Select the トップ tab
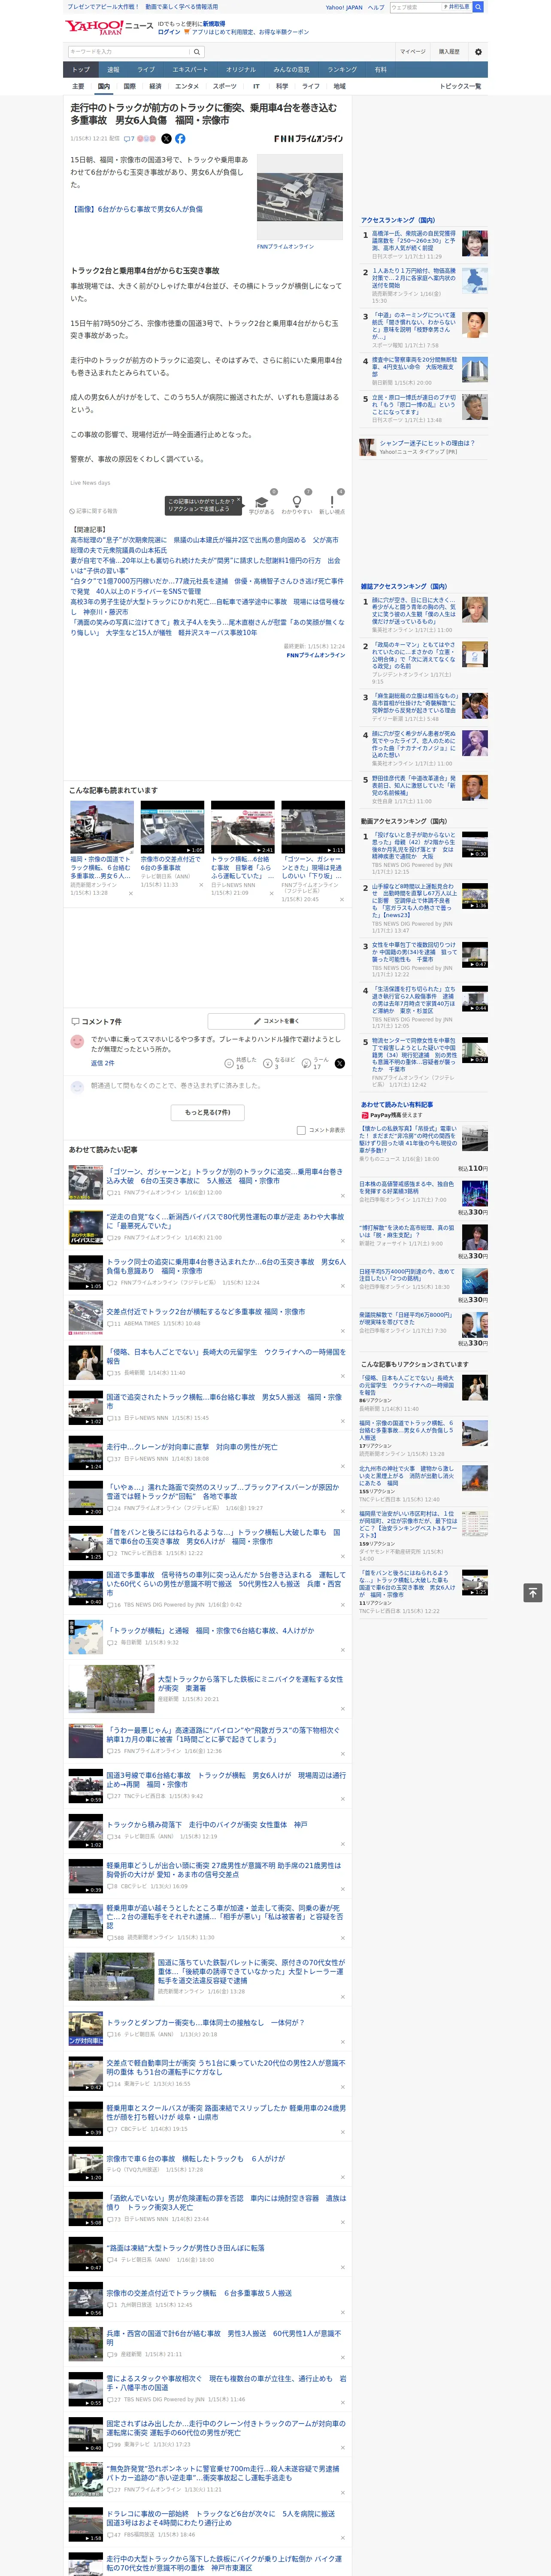 (81, 70)
